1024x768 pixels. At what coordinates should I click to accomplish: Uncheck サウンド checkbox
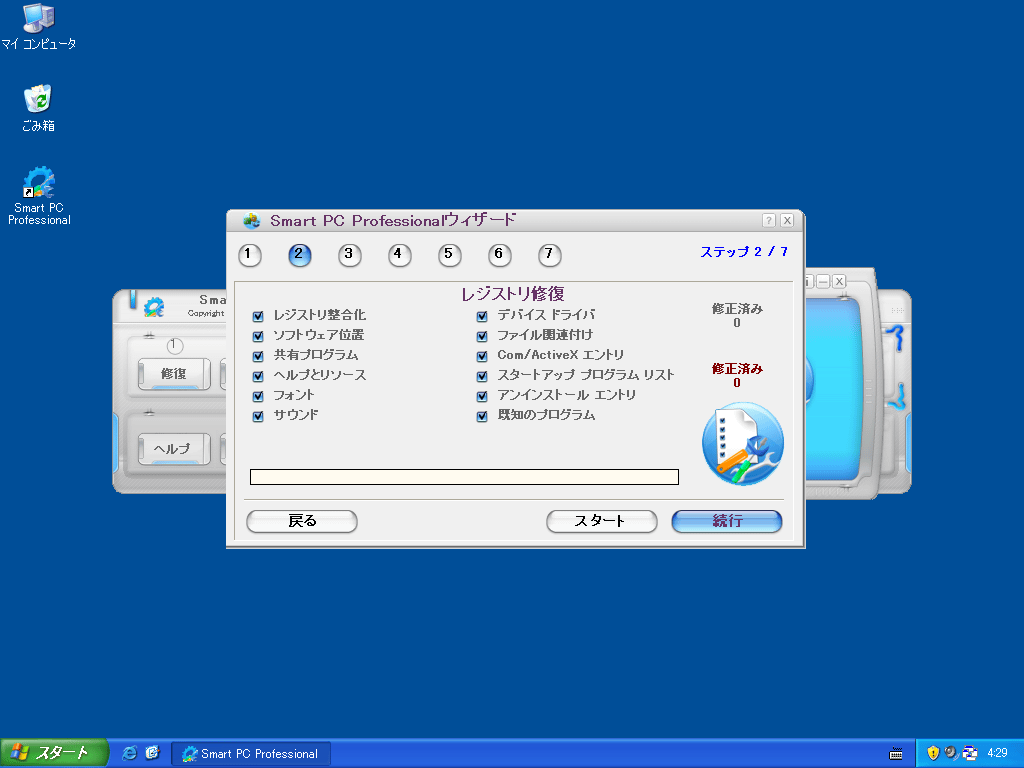(258, 416)
